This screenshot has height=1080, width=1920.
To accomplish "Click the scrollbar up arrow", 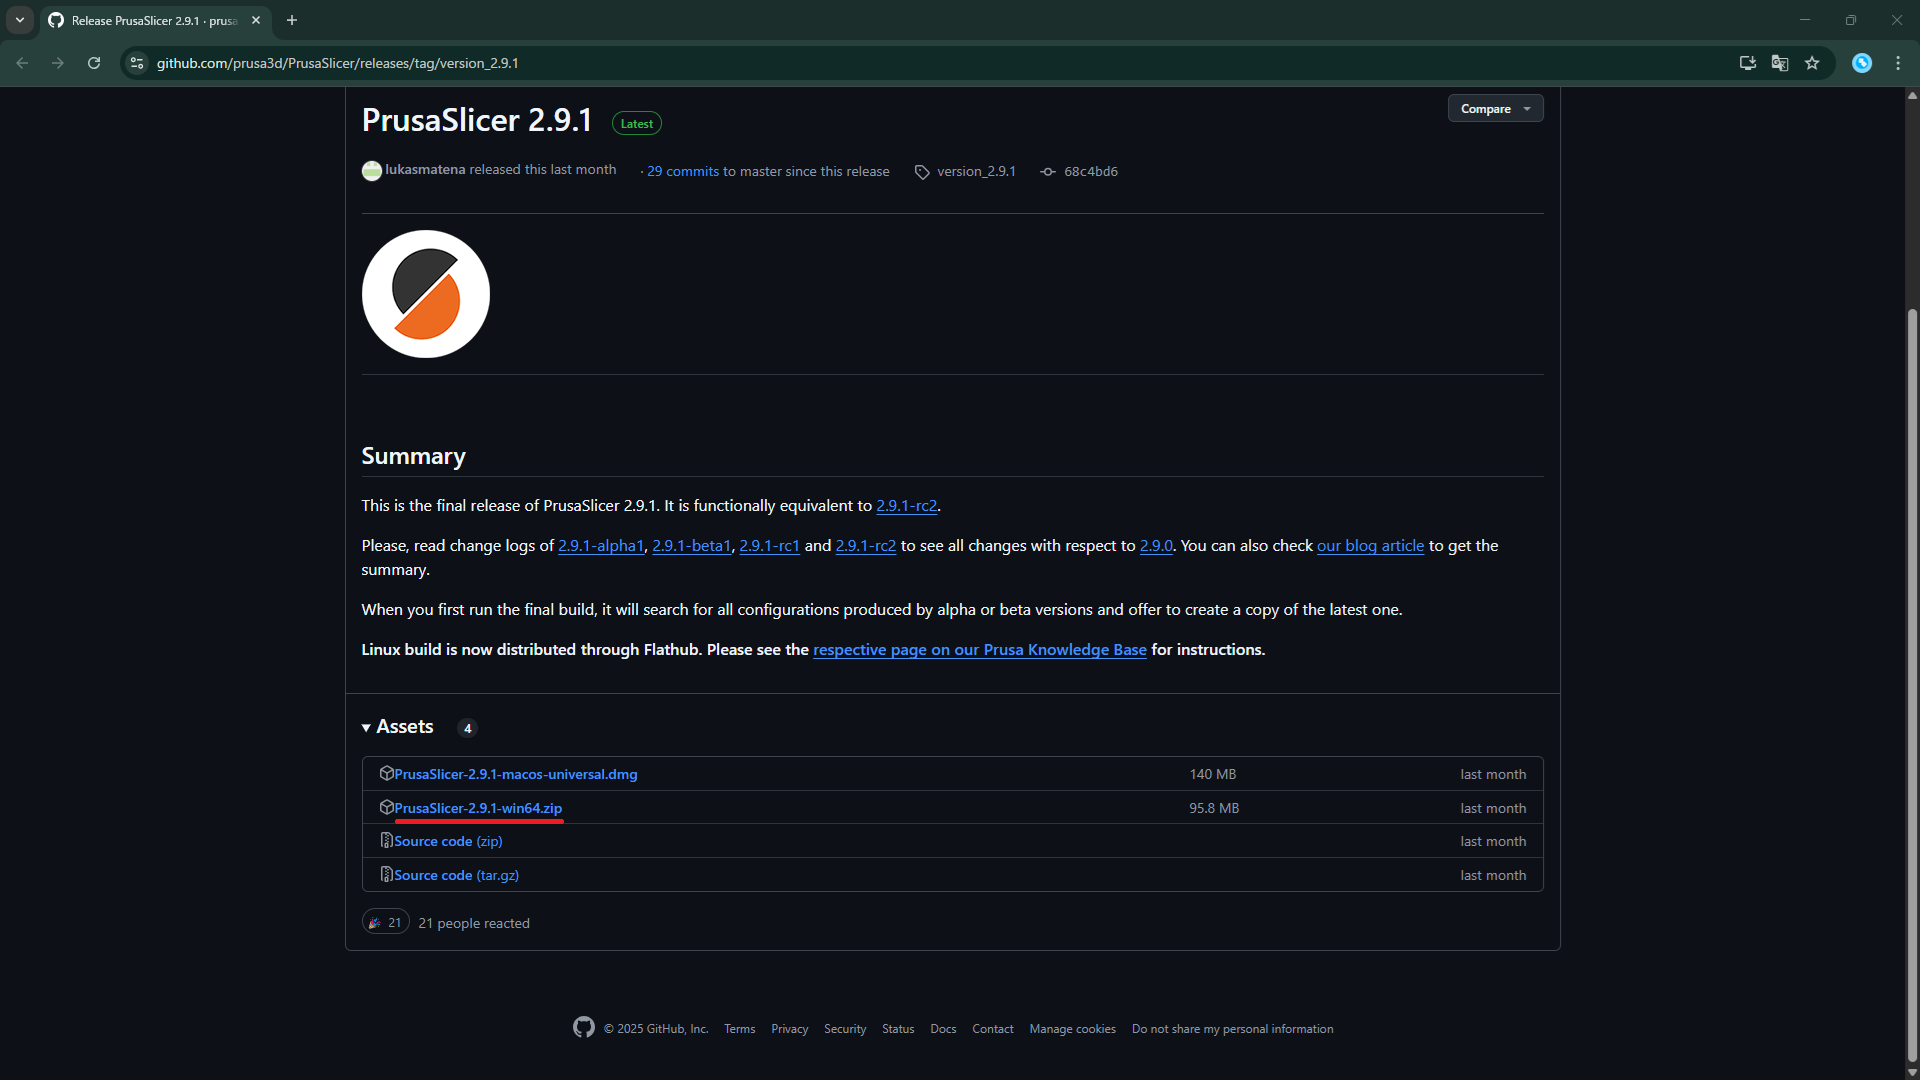I will 1912,96.
